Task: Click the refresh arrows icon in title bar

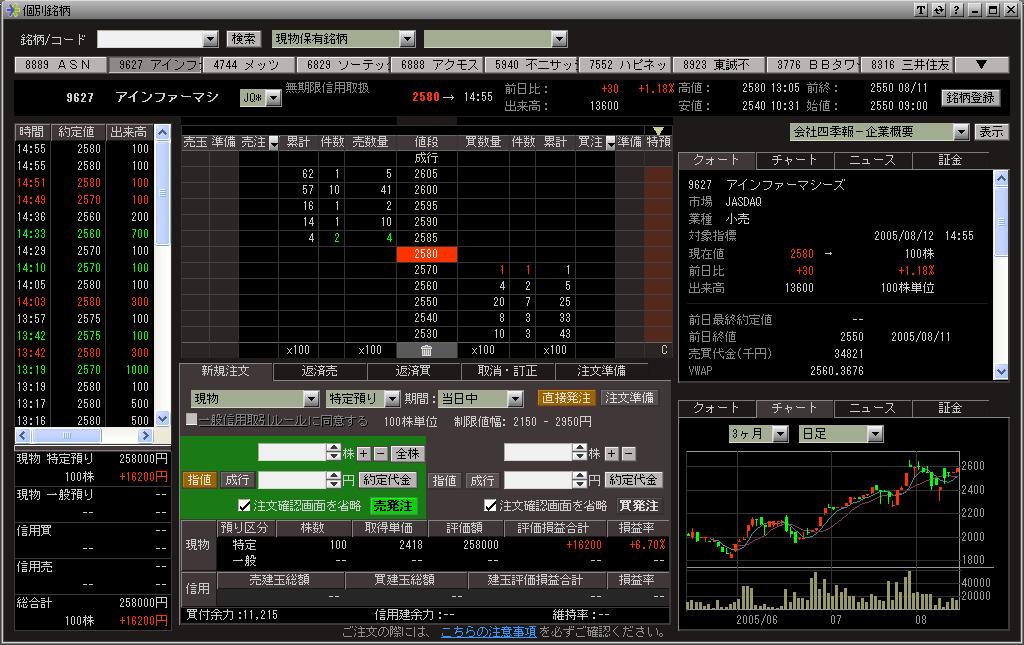Action: pos(938,10)
